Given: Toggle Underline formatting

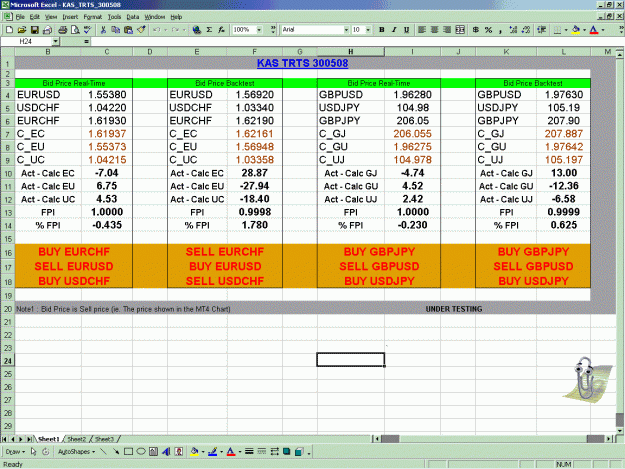Looking at the screenshot, I should tap(407, 30).
